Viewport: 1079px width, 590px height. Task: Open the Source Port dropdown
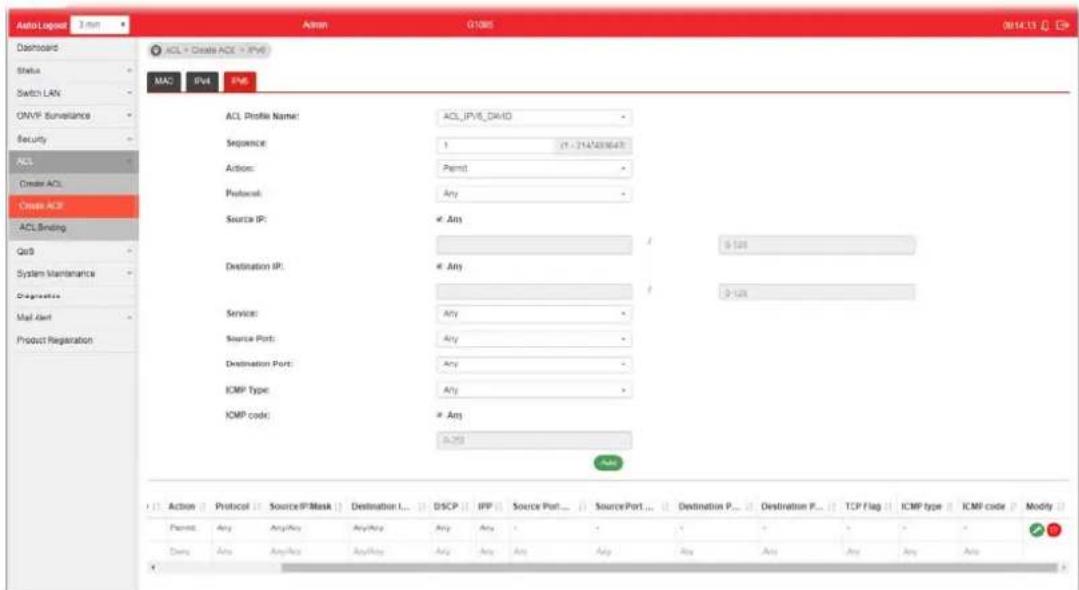click(x=534, y=339)
